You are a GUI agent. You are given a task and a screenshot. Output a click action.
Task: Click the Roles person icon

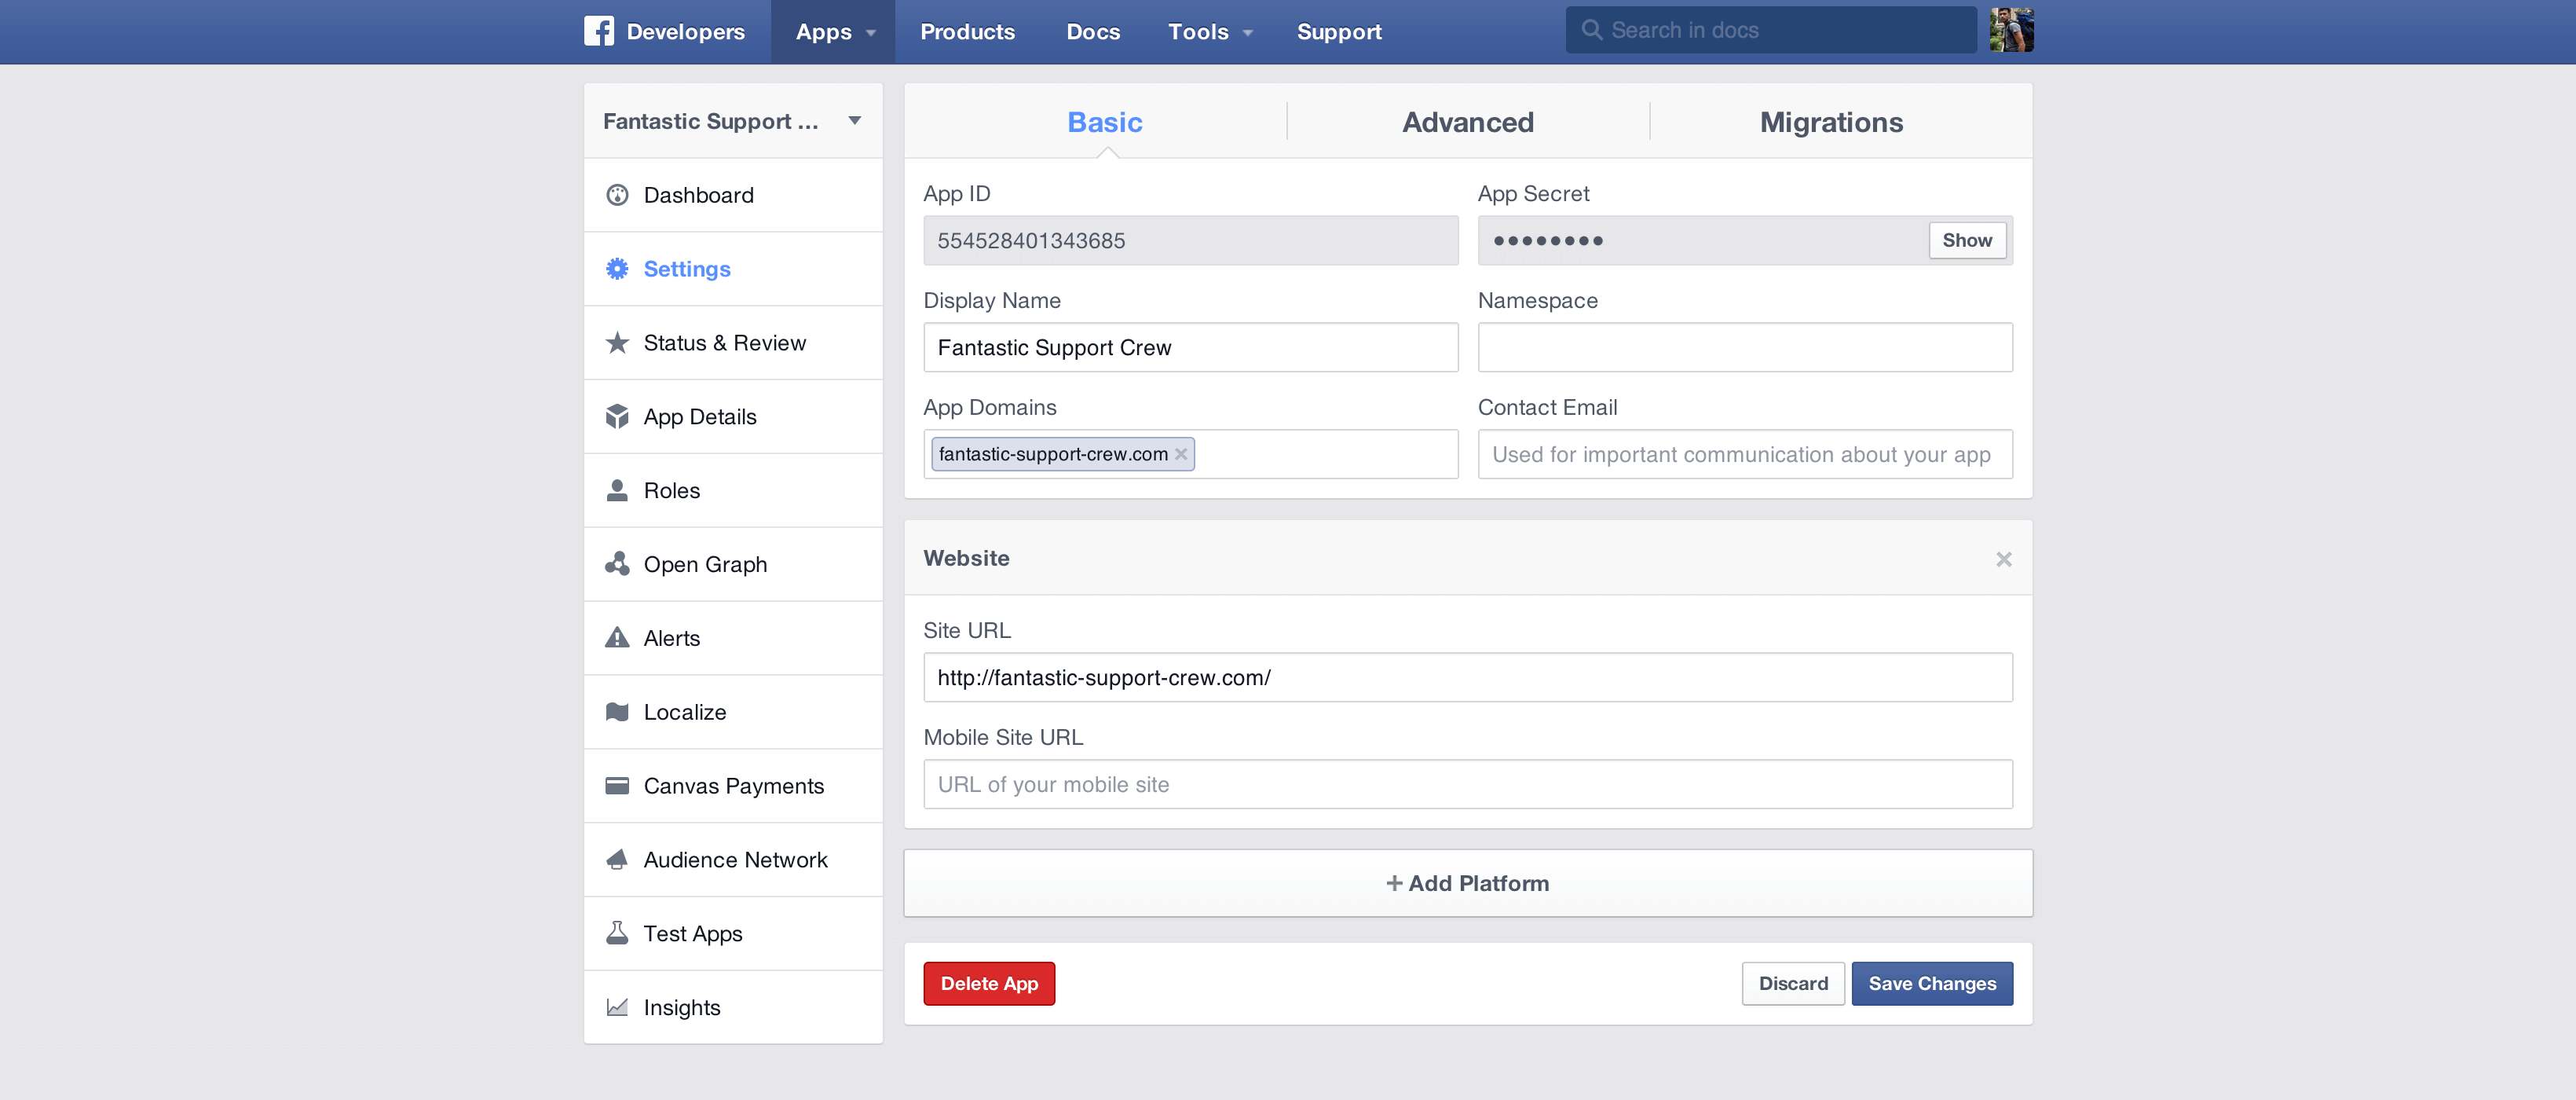pyautogui.click(x=617, y=490)
